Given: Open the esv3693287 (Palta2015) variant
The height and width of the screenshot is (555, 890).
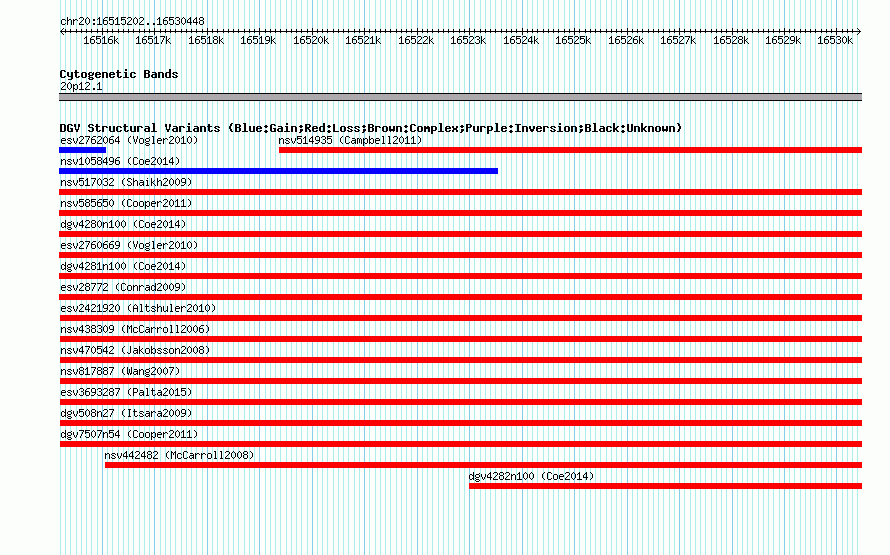Looking at the screenshot, I should pos(126,392).
